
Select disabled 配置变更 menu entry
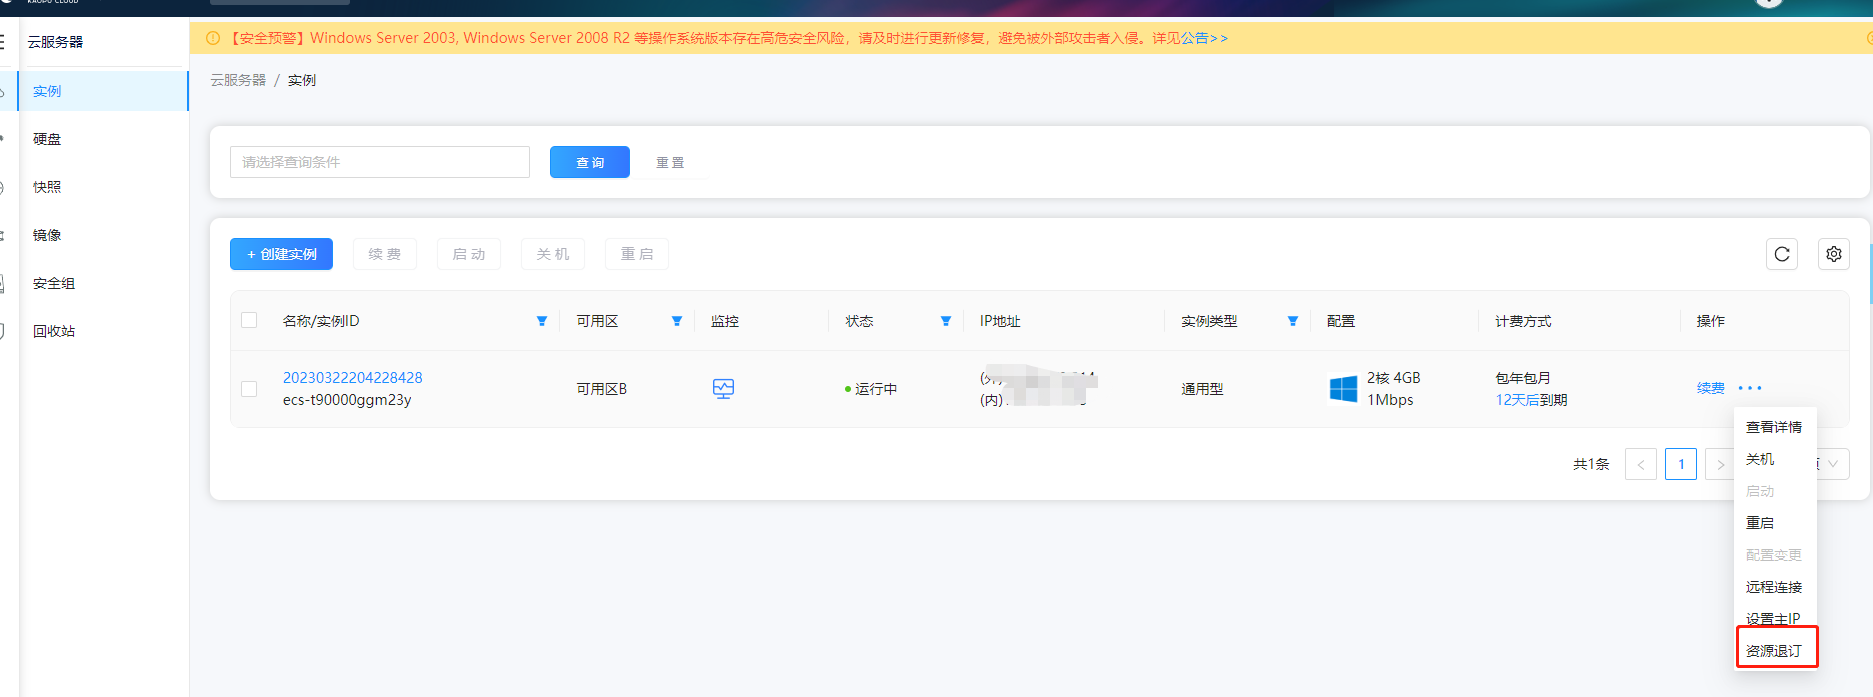(x=1774, y=555)
